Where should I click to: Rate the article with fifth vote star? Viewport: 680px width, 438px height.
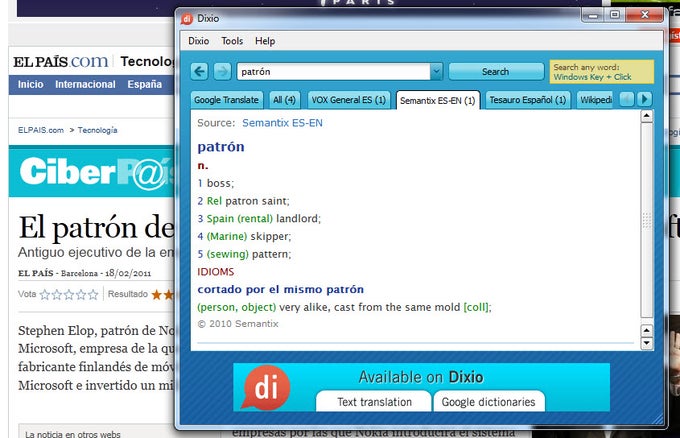[93, 295]
